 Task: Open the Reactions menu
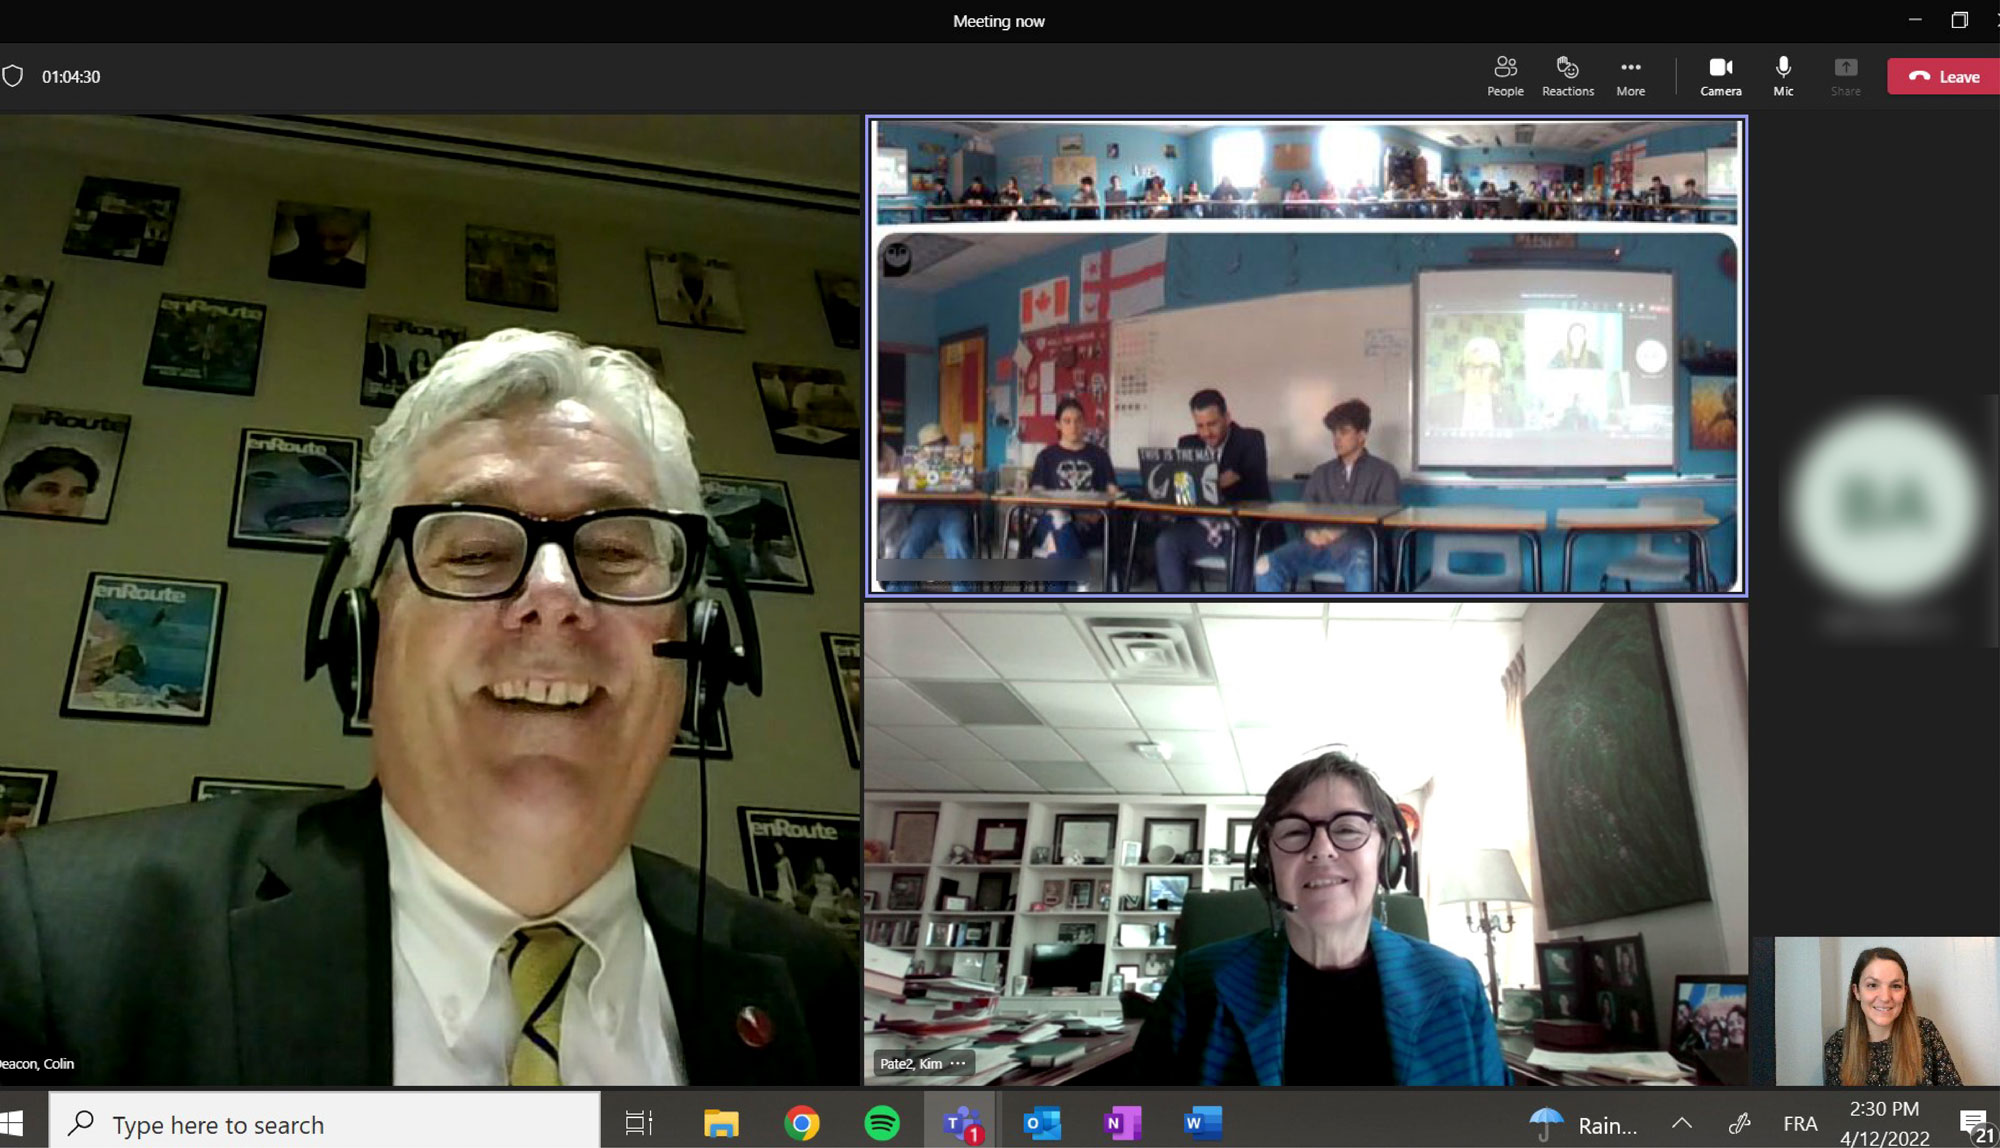(1567, 76)
